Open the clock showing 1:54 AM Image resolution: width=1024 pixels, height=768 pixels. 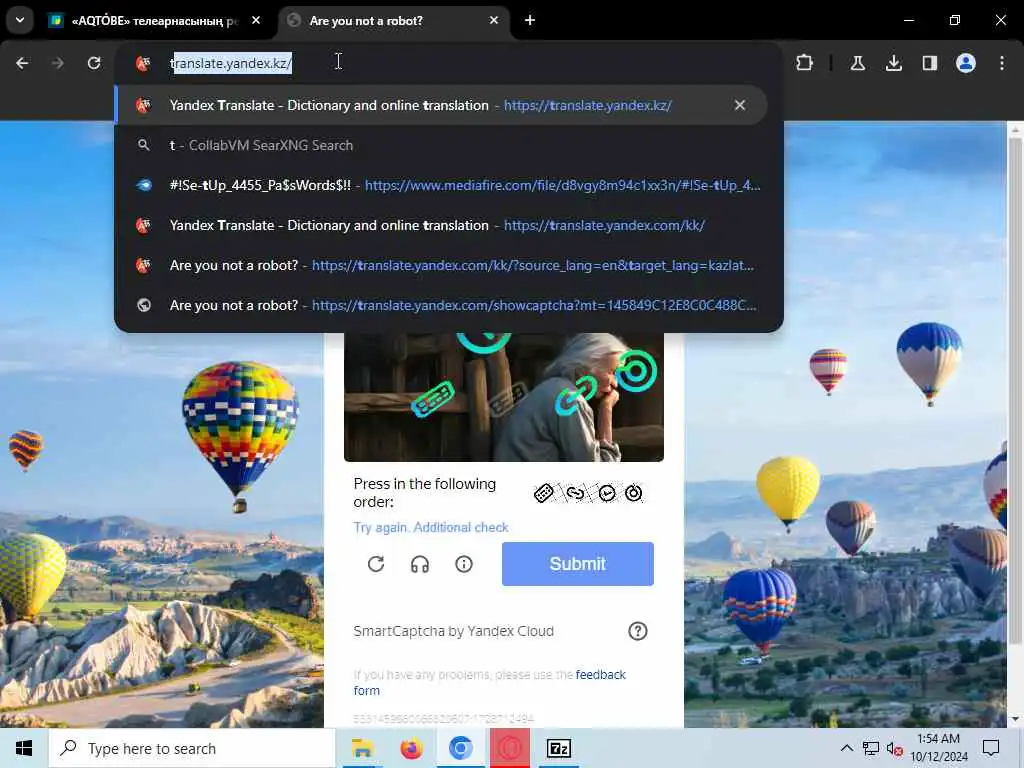[x=938, y=748]
